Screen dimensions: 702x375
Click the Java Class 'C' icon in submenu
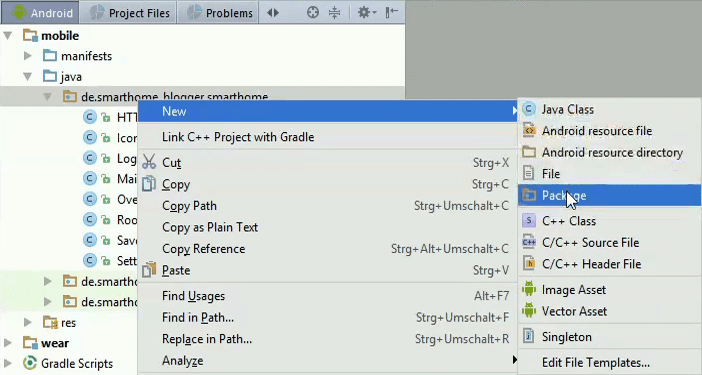(x=529, y=109)
